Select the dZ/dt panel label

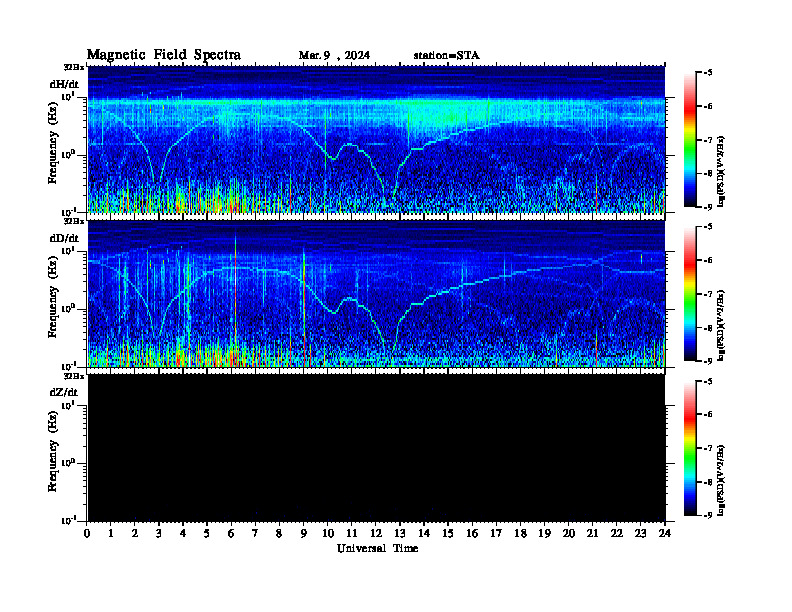(x=64, y=392)
